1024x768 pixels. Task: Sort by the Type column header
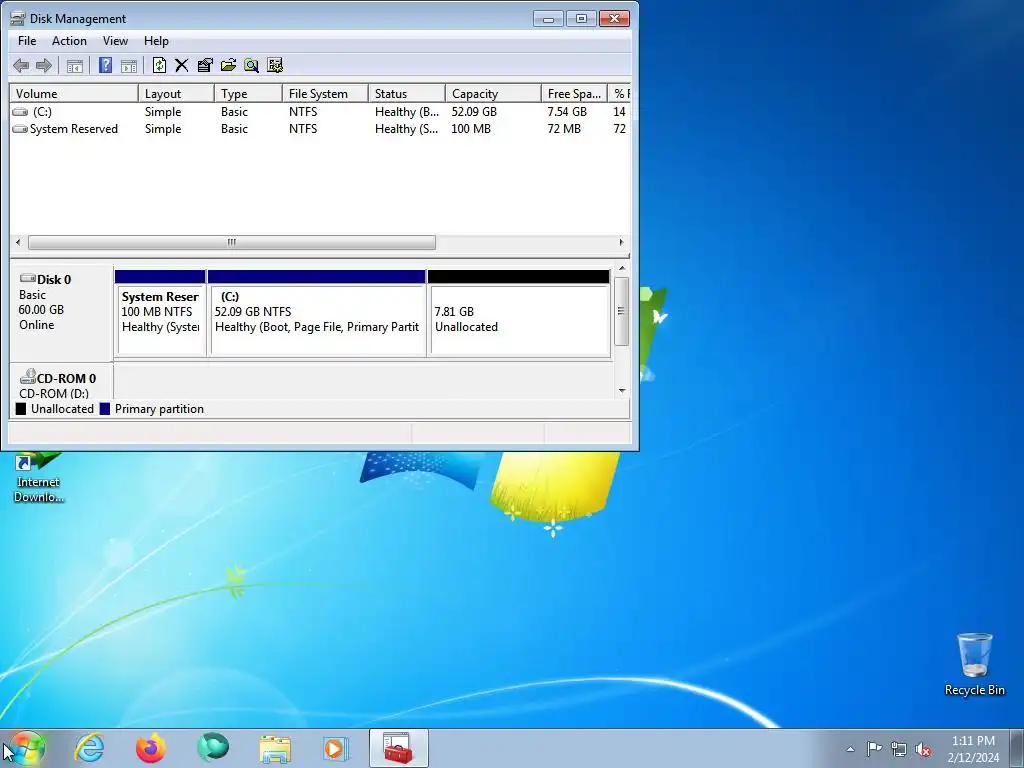point(248,93)
